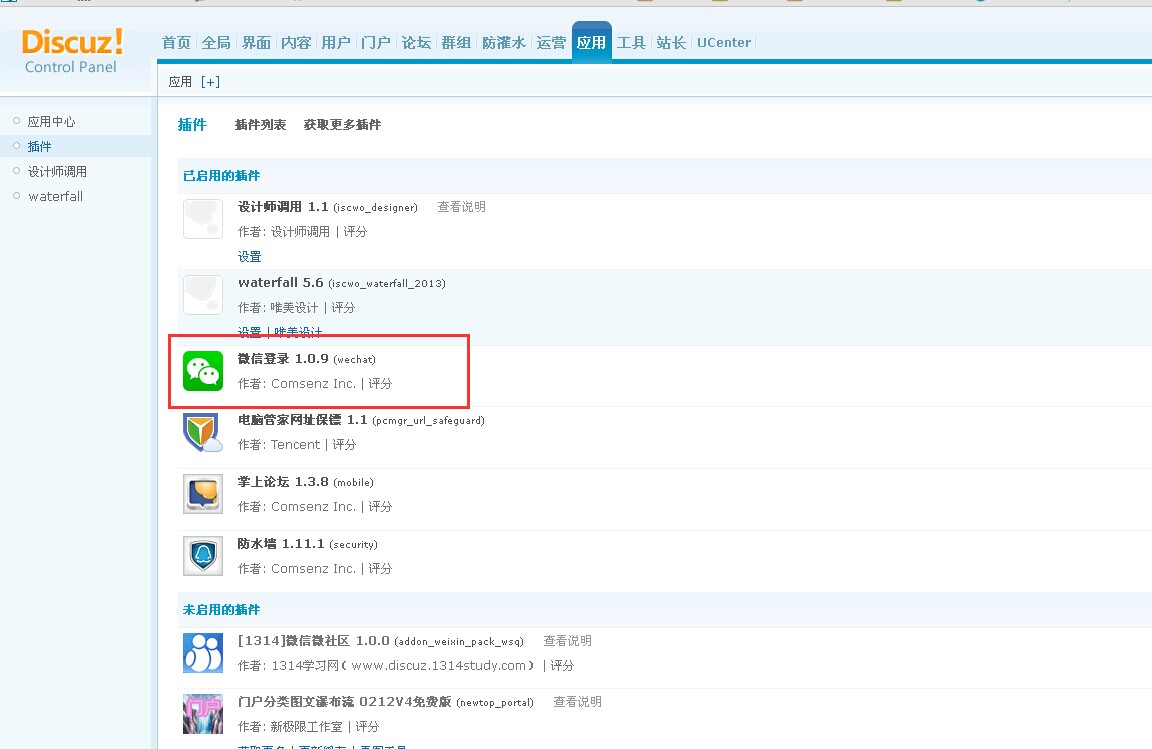Click 评分 link for waterfall 5.6
The image size is (1152, 749).
pyautogui.click(x=343, y=307)
